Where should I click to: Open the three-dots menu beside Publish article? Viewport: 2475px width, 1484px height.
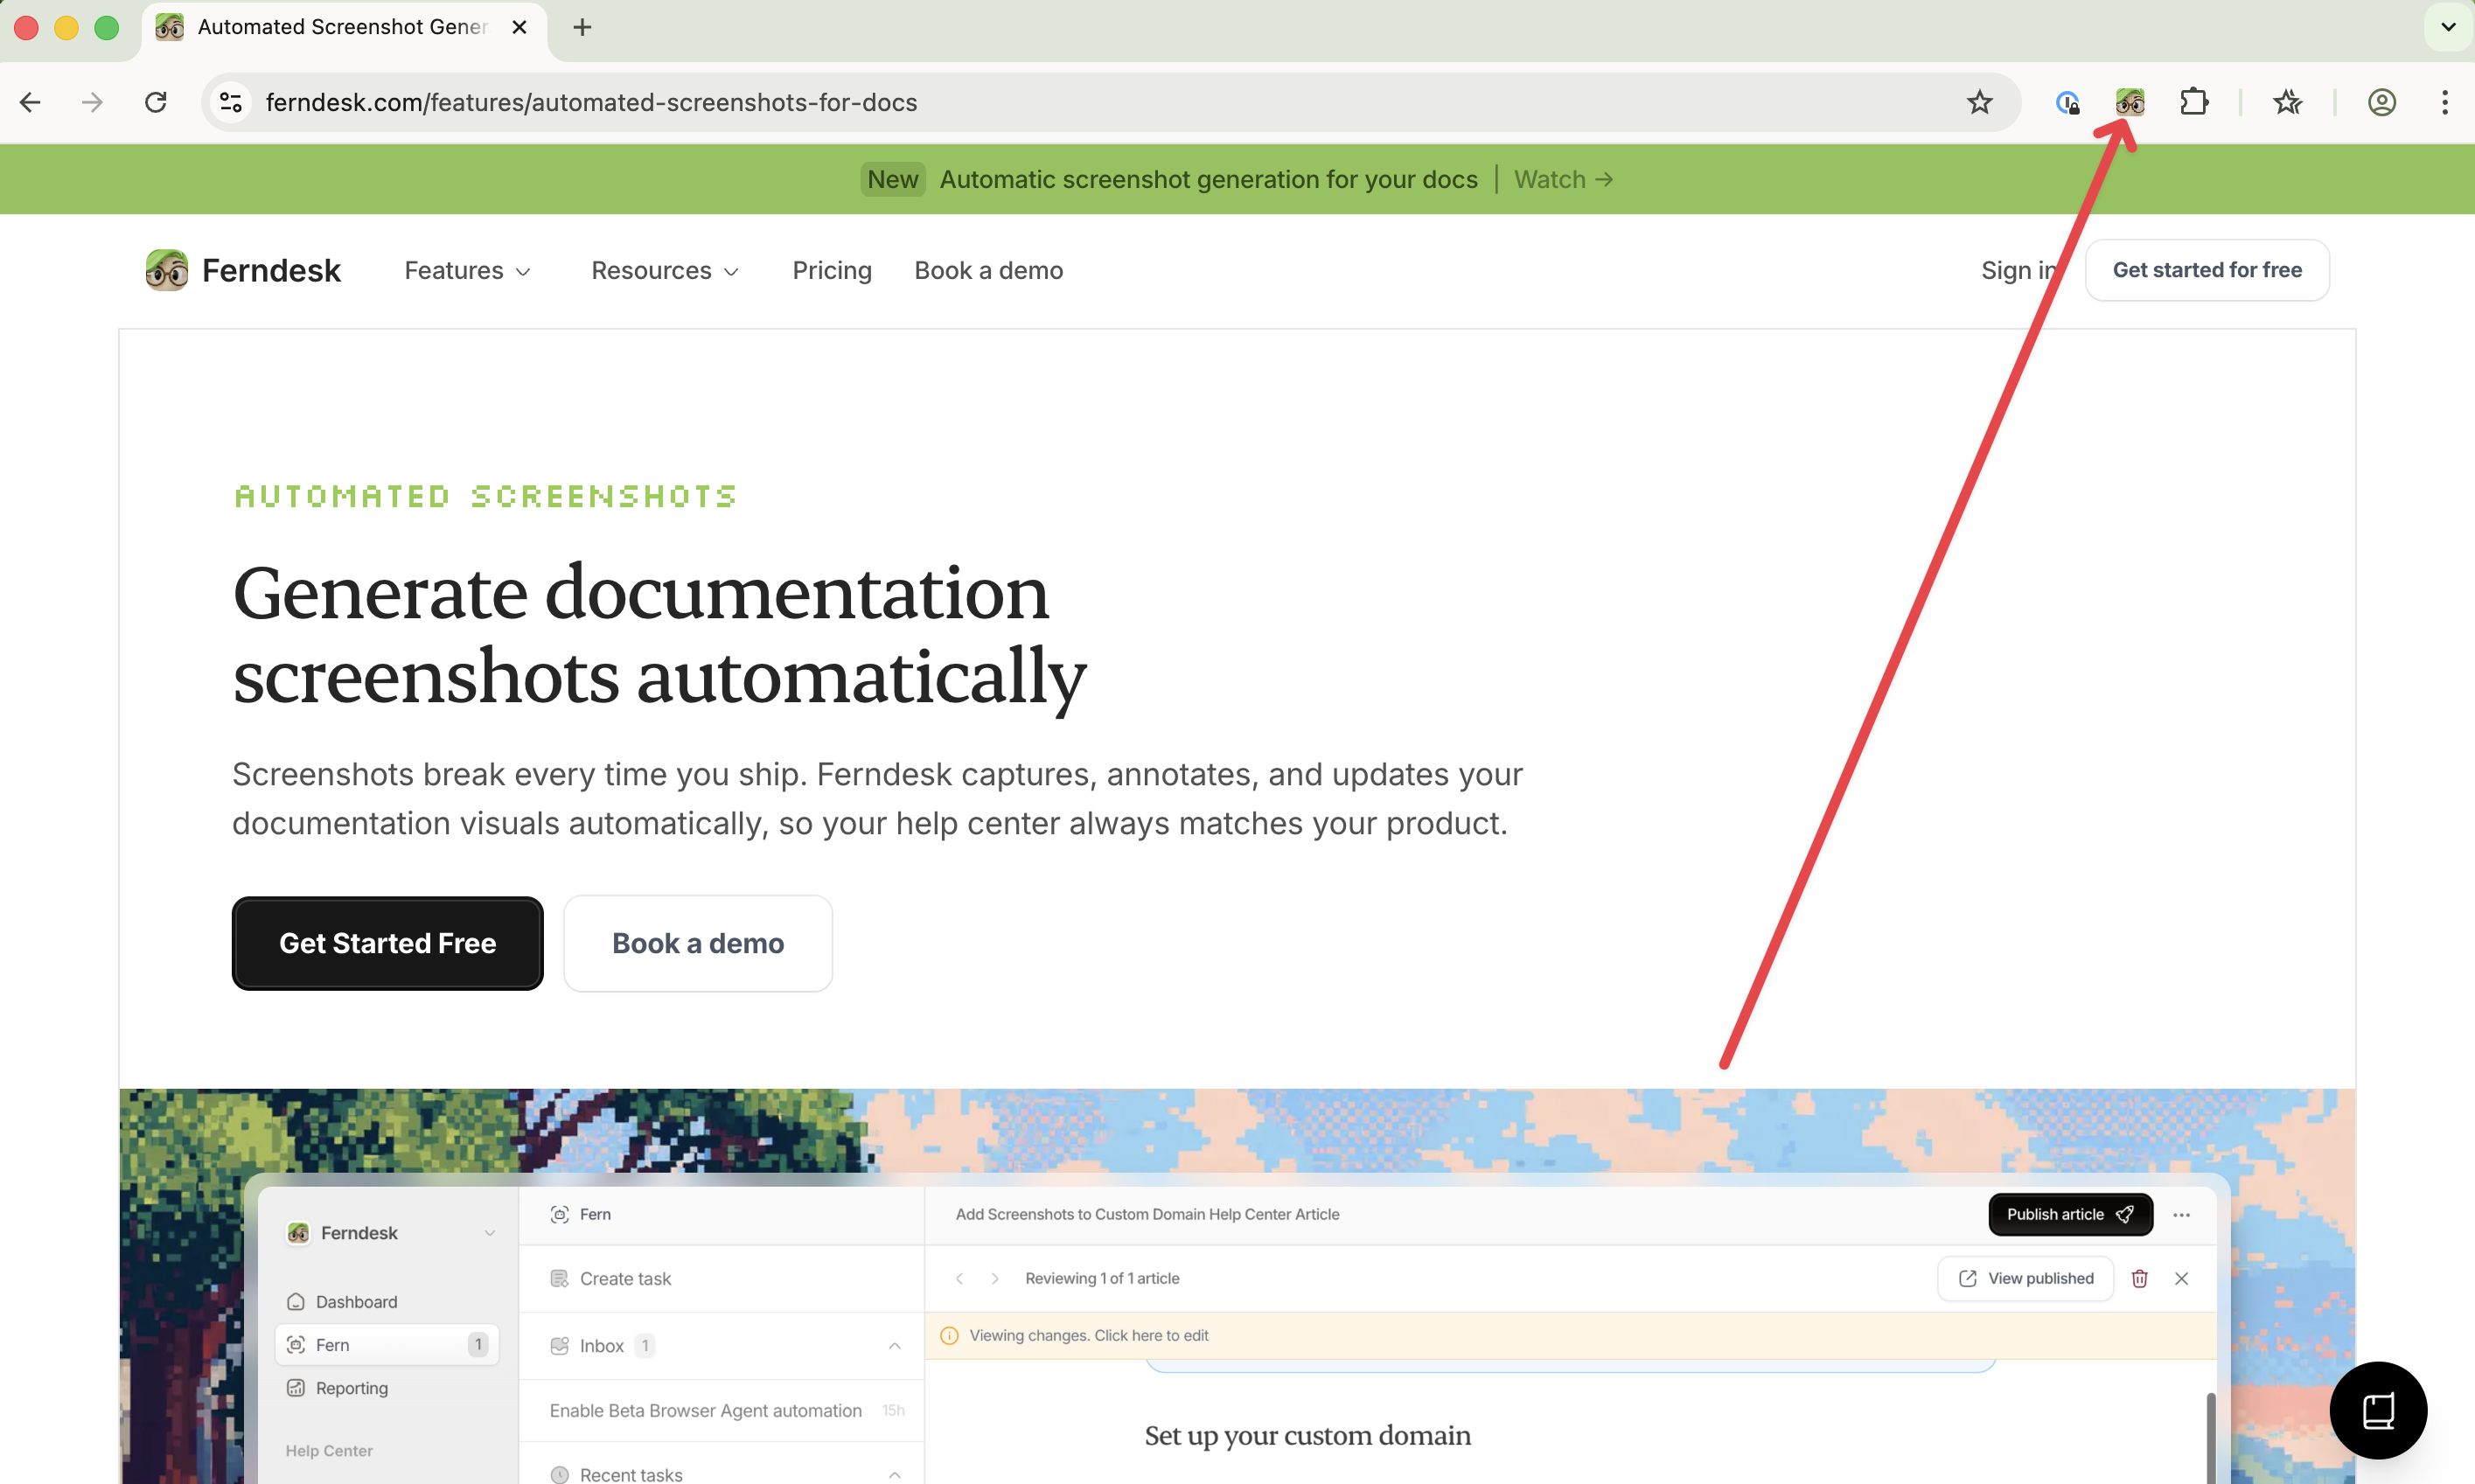point(2181,1214)
